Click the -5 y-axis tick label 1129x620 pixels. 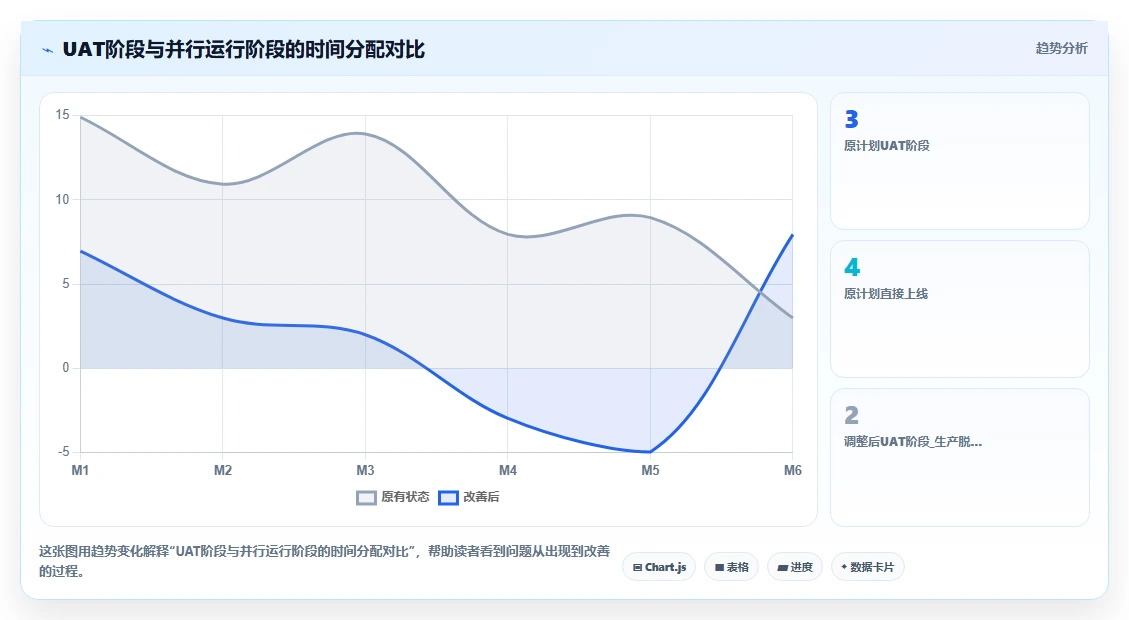pyautogui.click(x=63, y=451)
